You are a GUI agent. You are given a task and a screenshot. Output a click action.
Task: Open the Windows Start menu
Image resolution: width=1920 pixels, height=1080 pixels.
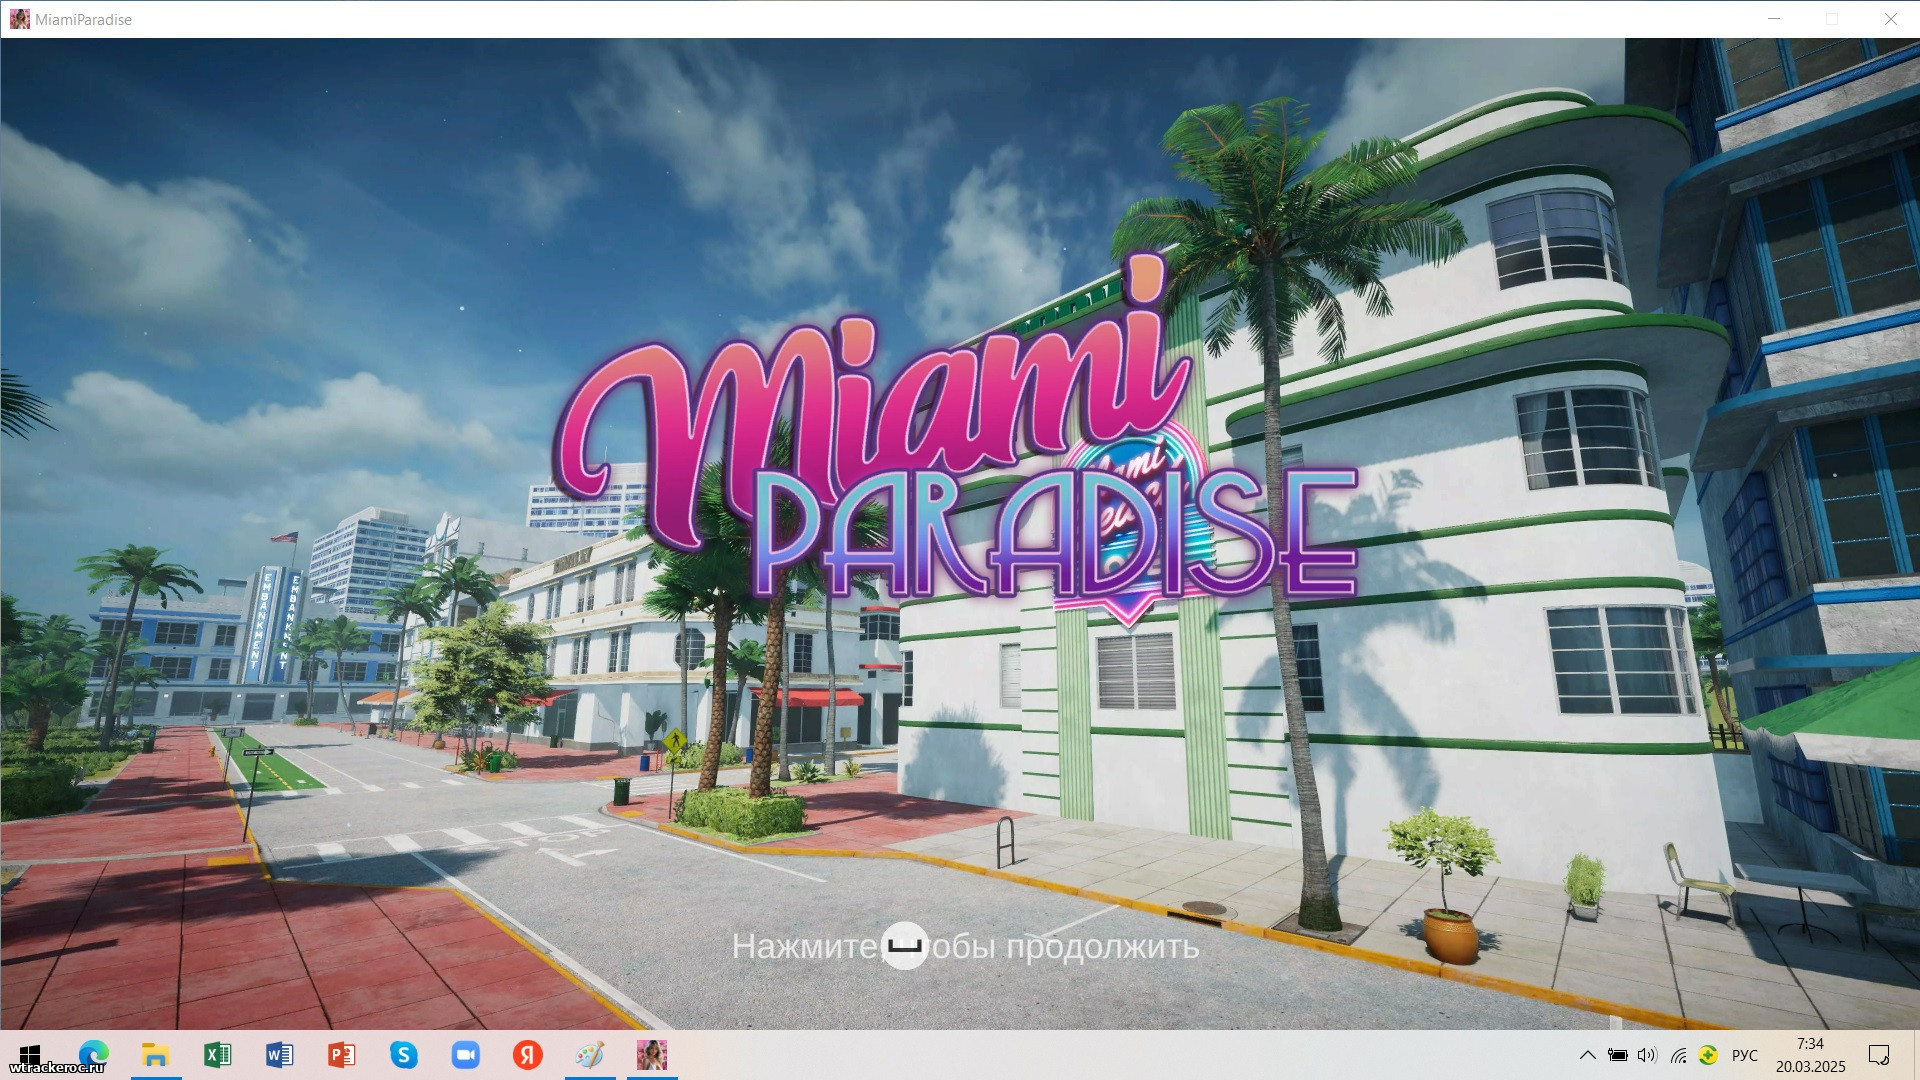click(30, 1055)
